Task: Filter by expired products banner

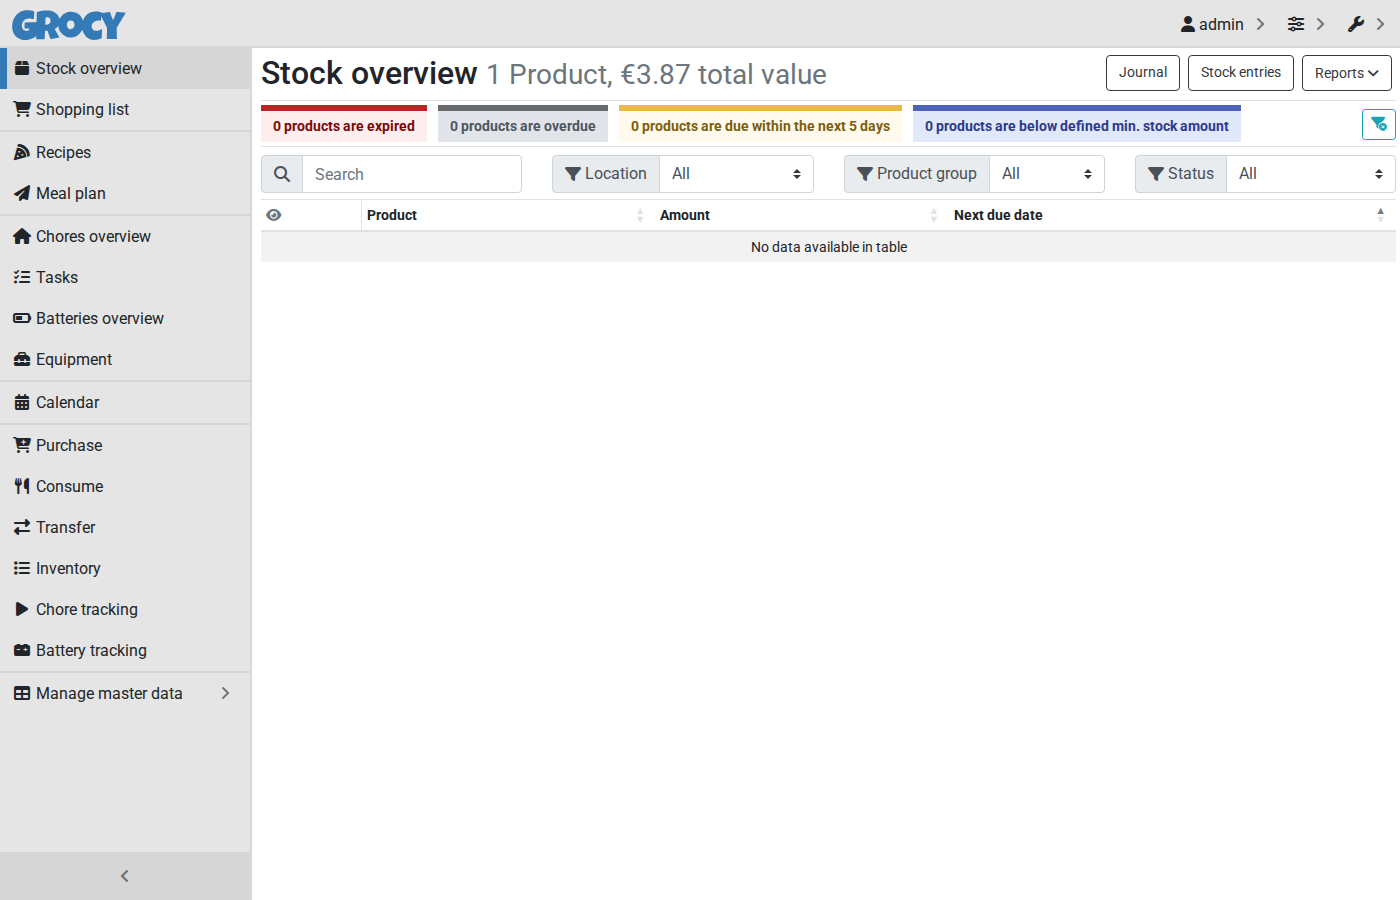Action: pos(344,124)
